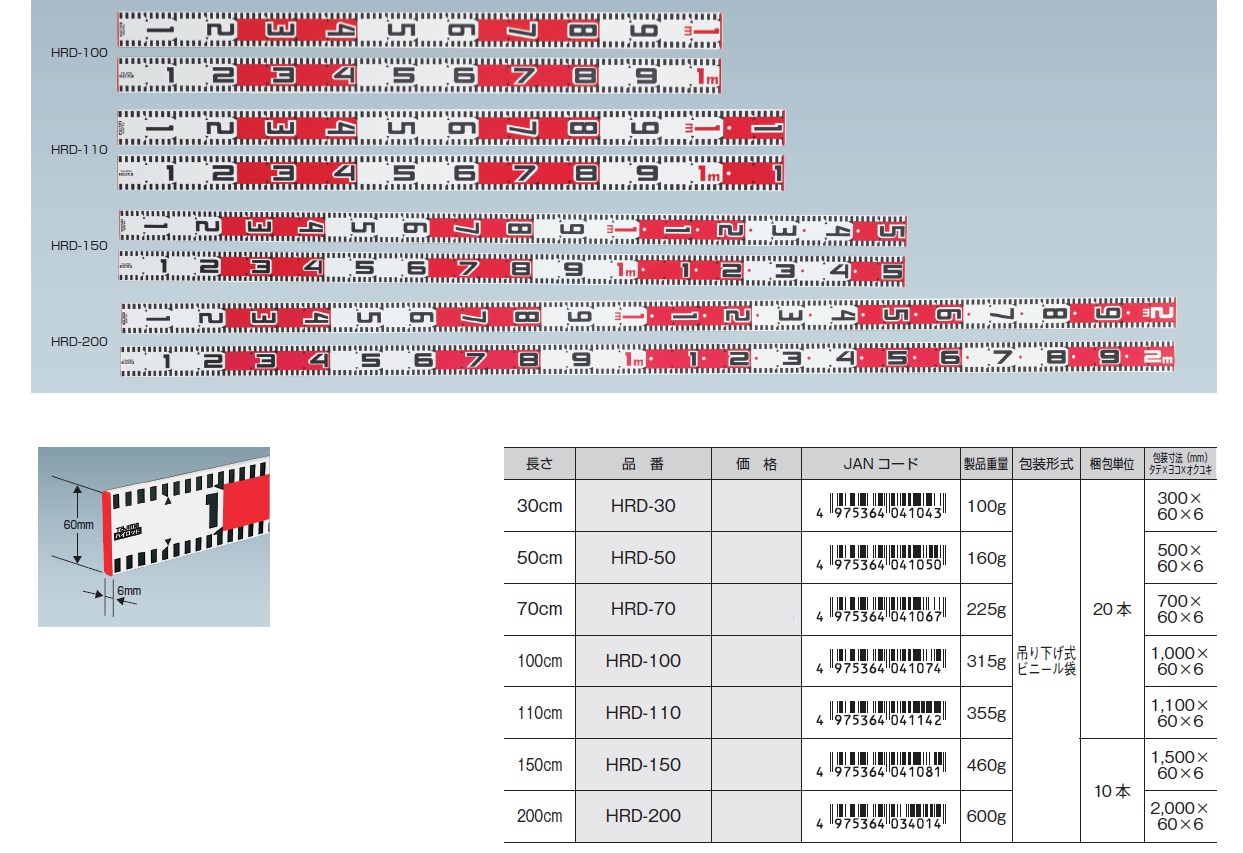
Task: Click the 2,000×60×6 dimensions cell
Action: point(1180,816)
